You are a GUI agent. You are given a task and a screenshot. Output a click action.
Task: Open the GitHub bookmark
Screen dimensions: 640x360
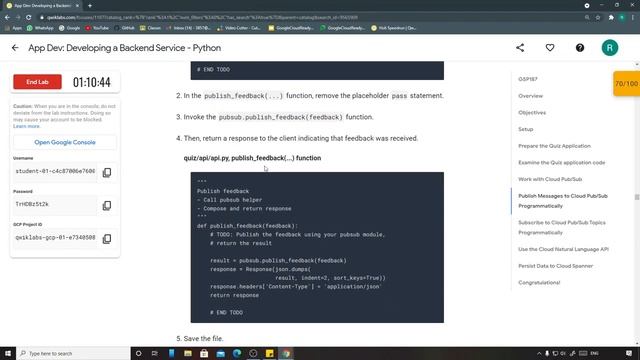tap(124, 28)
